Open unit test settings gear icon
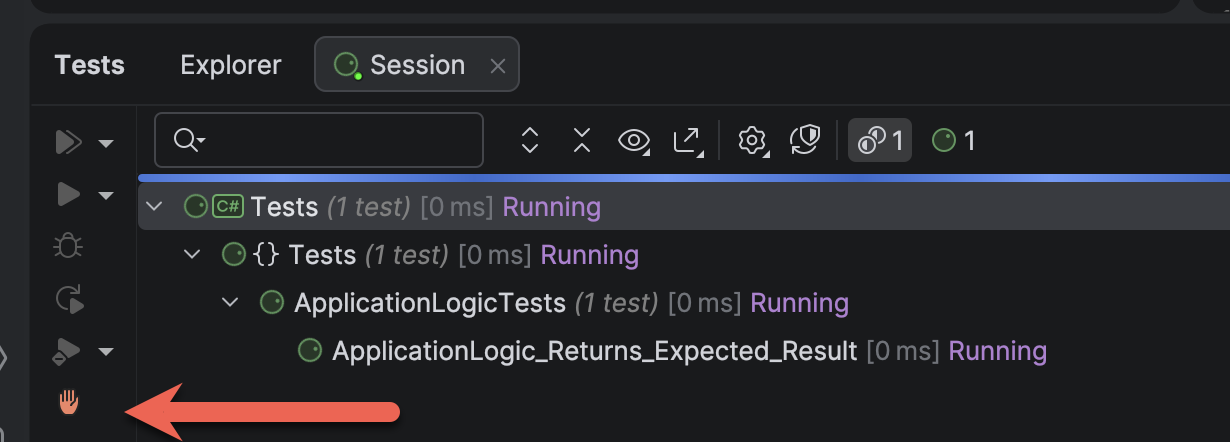 (751, 141)
